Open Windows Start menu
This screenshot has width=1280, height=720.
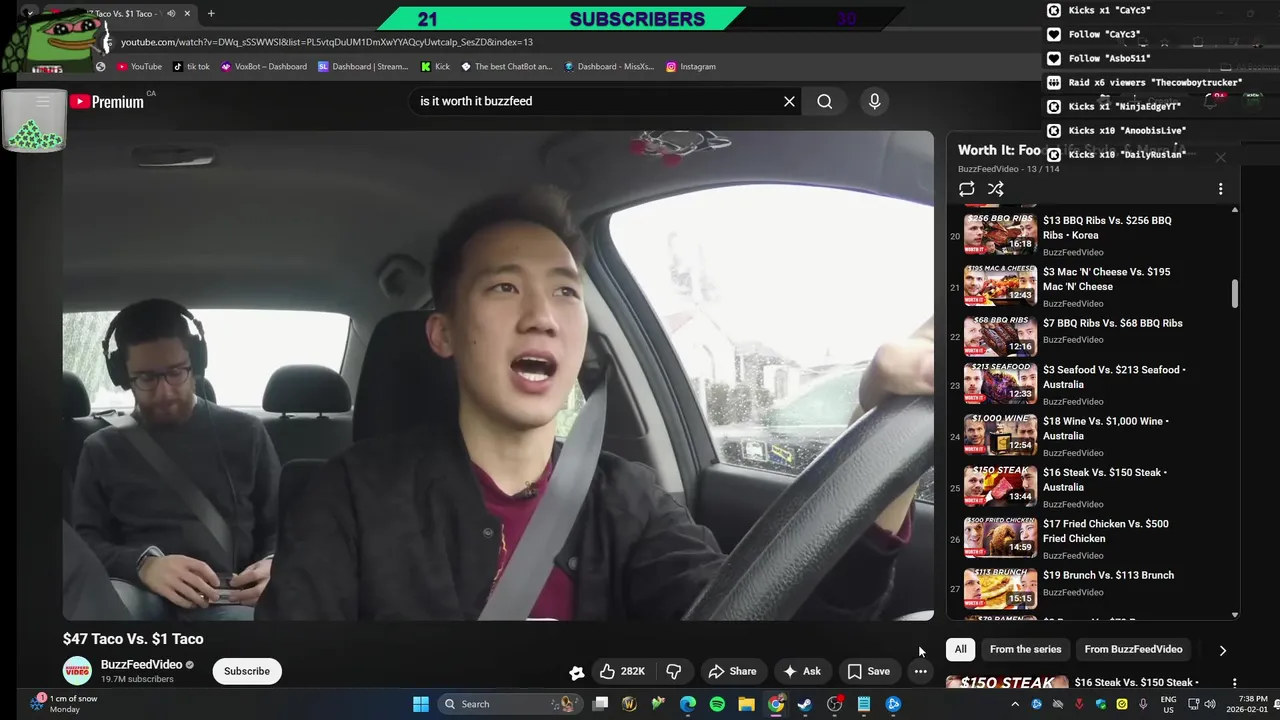point(421,704)
